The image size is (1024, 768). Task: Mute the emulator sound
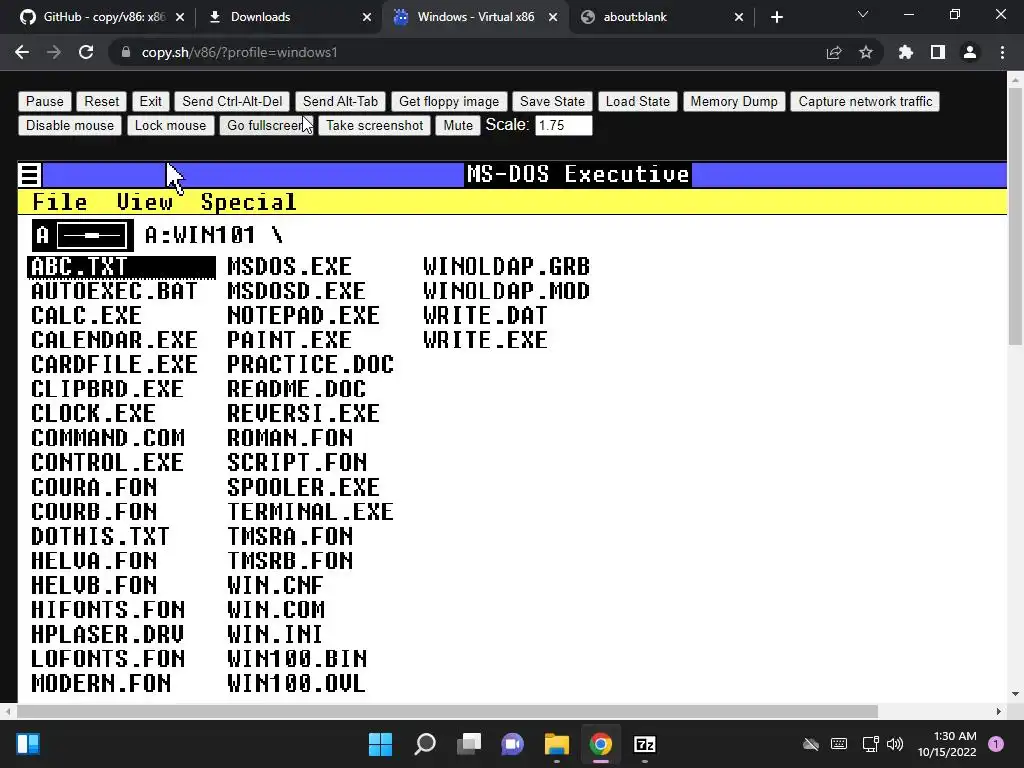tap(458, 125)
